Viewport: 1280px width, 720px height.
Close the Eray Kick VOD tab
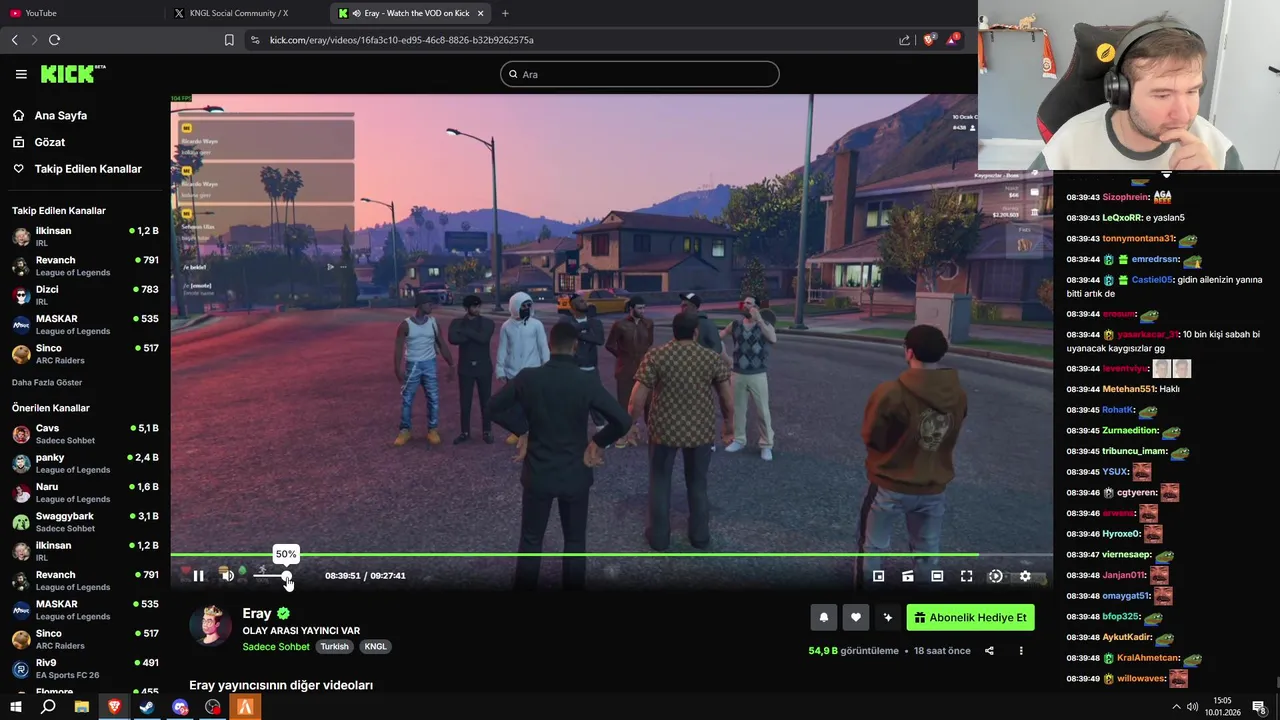pyautogui.click(x=481, y=13)
